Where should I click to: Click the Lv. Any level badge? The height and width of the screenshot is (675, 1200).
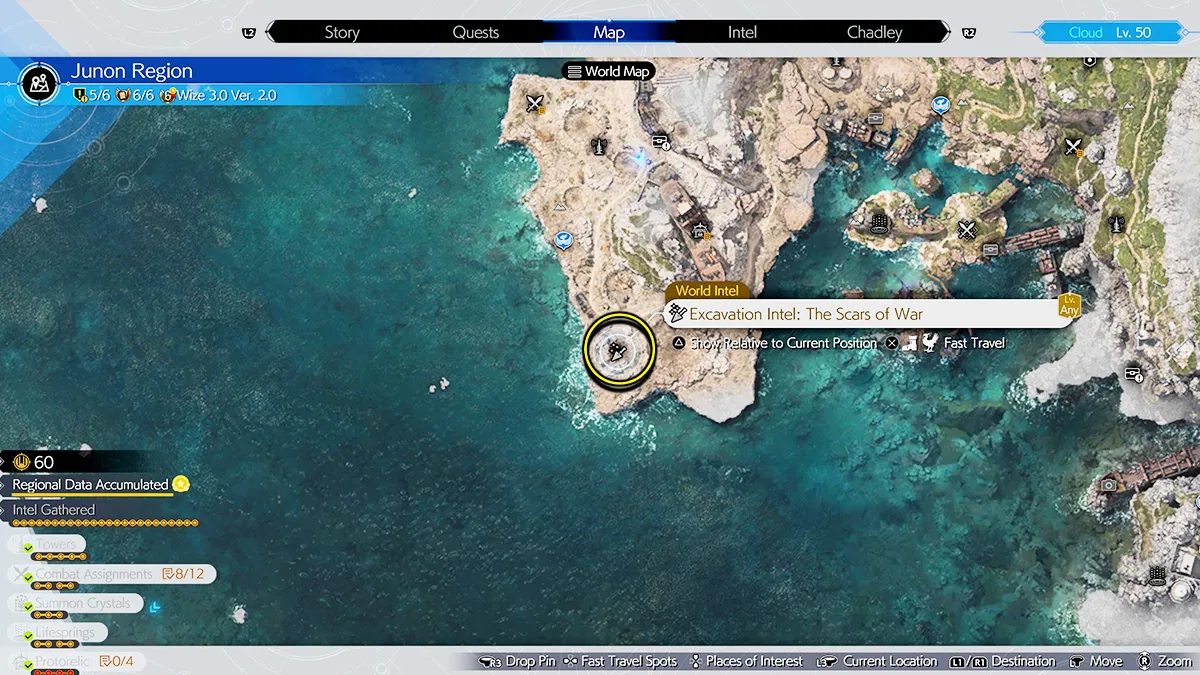tap(1069, 305)
